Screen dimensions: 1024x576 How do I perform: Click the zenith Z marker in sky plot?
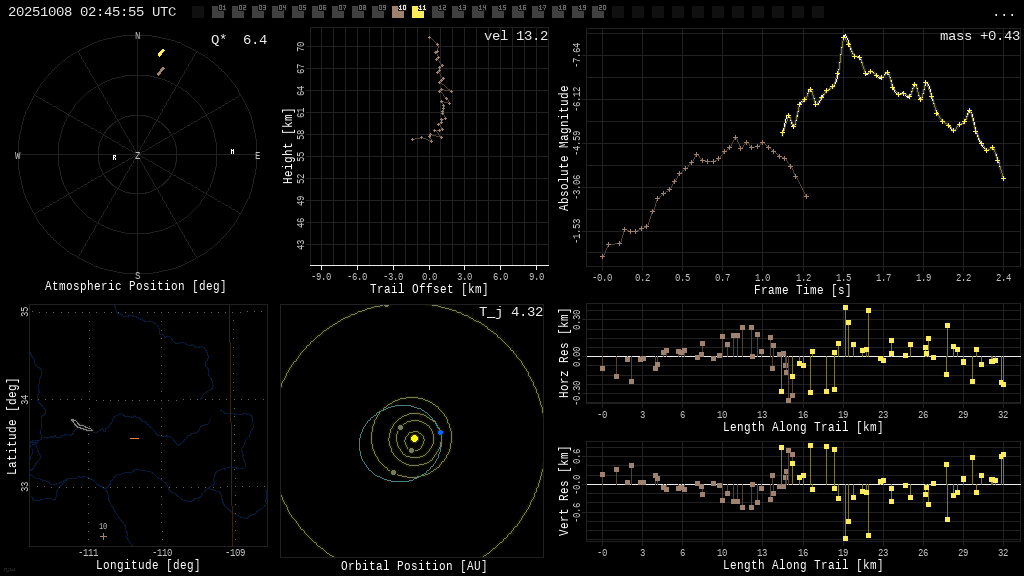[x=138, y=156]
